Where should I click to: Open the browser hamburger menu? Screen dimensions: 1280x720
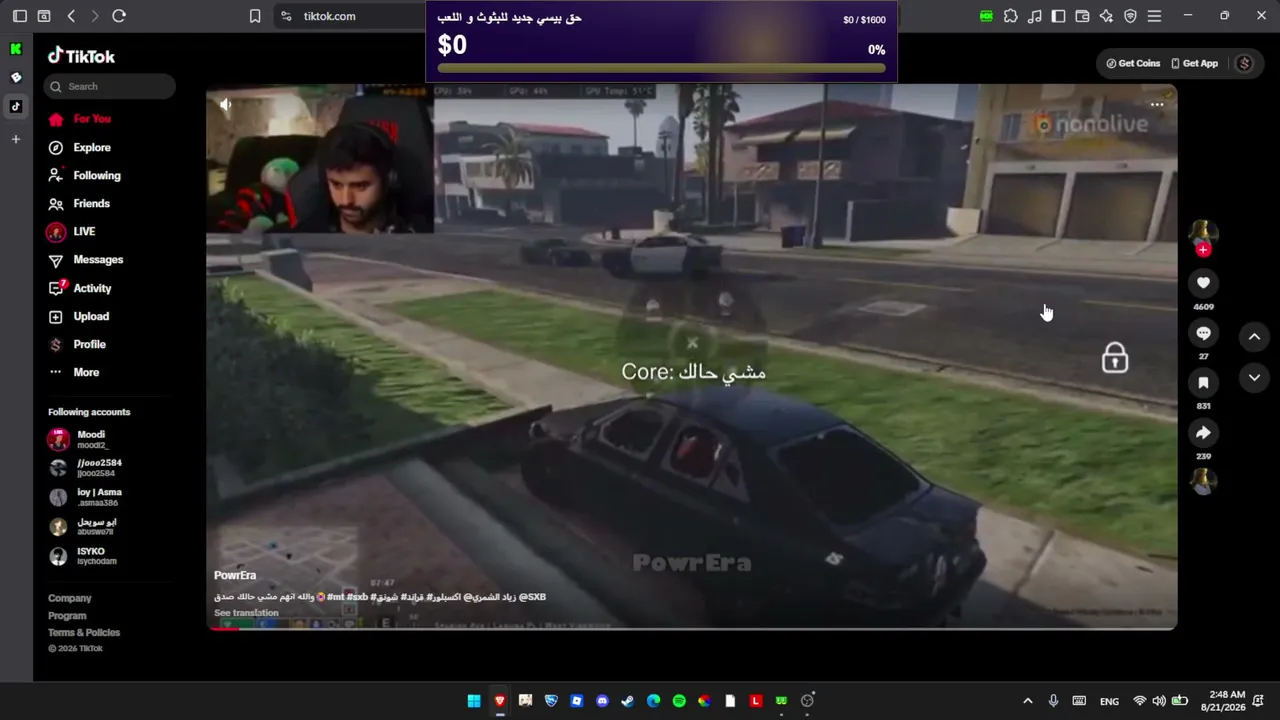1154,16
